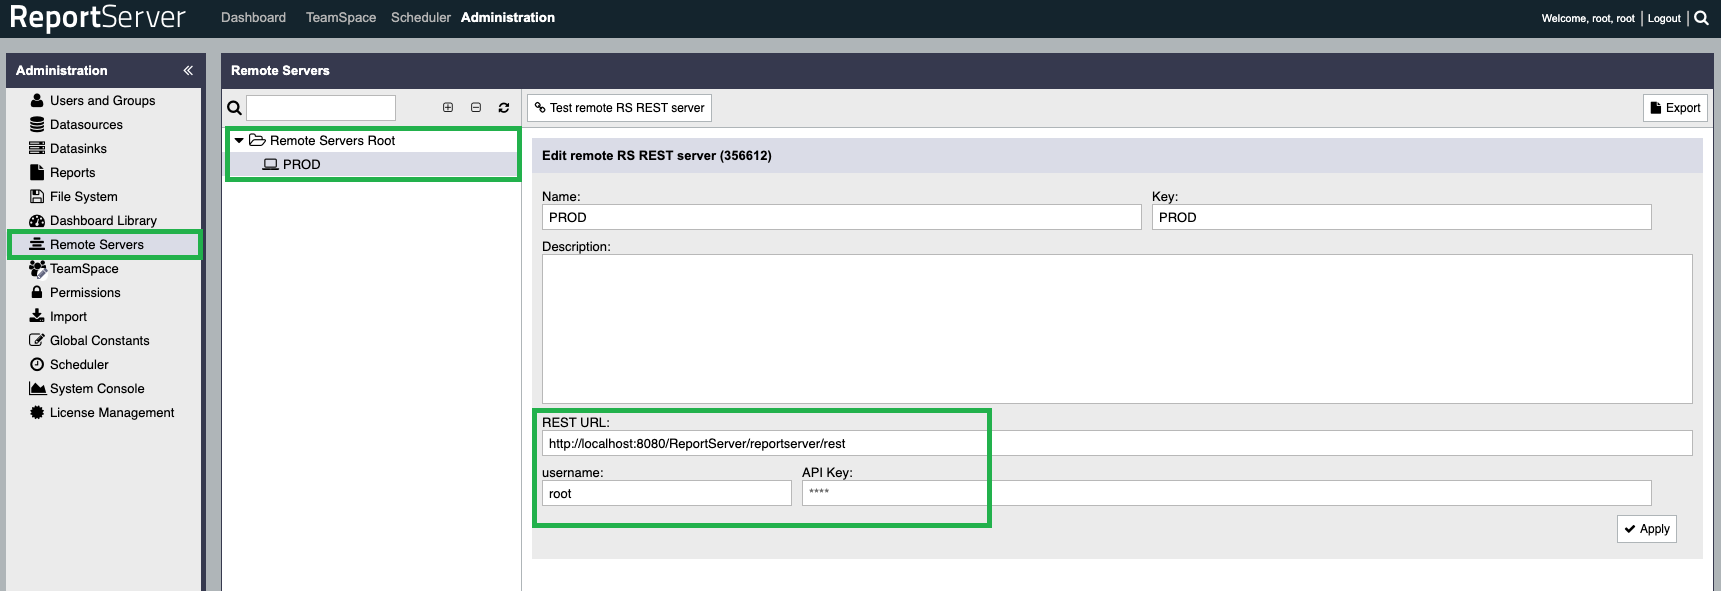This screenshot has width=1721, height=591.
Task: Click the Global Constants edit icon
Action: pos(37,340)
